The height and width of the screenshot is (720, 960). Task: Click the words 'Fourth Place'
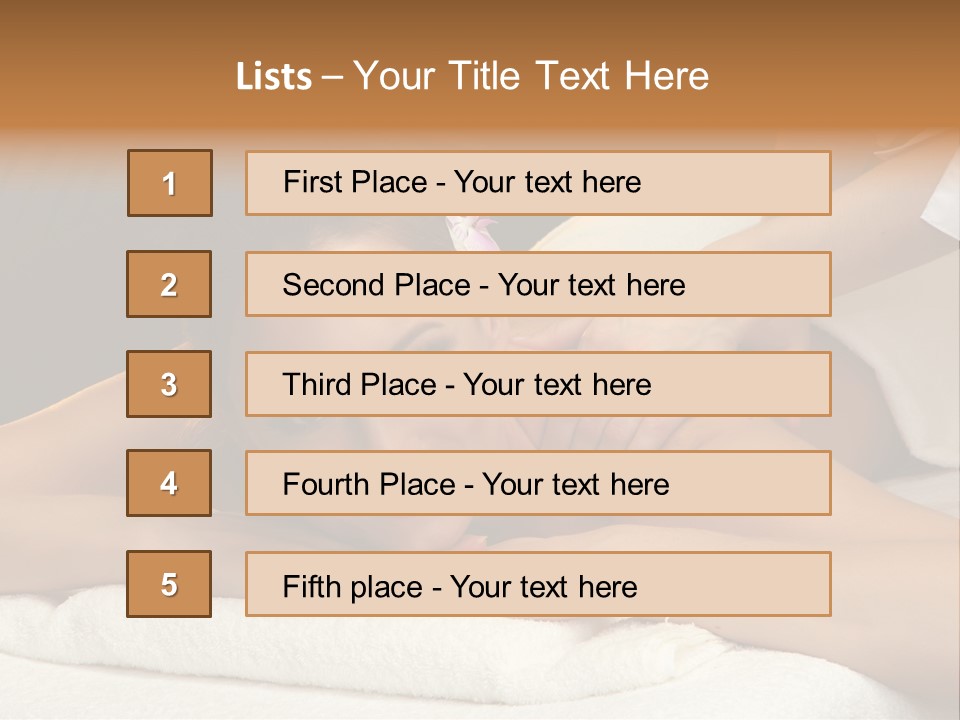pos(368,485)
